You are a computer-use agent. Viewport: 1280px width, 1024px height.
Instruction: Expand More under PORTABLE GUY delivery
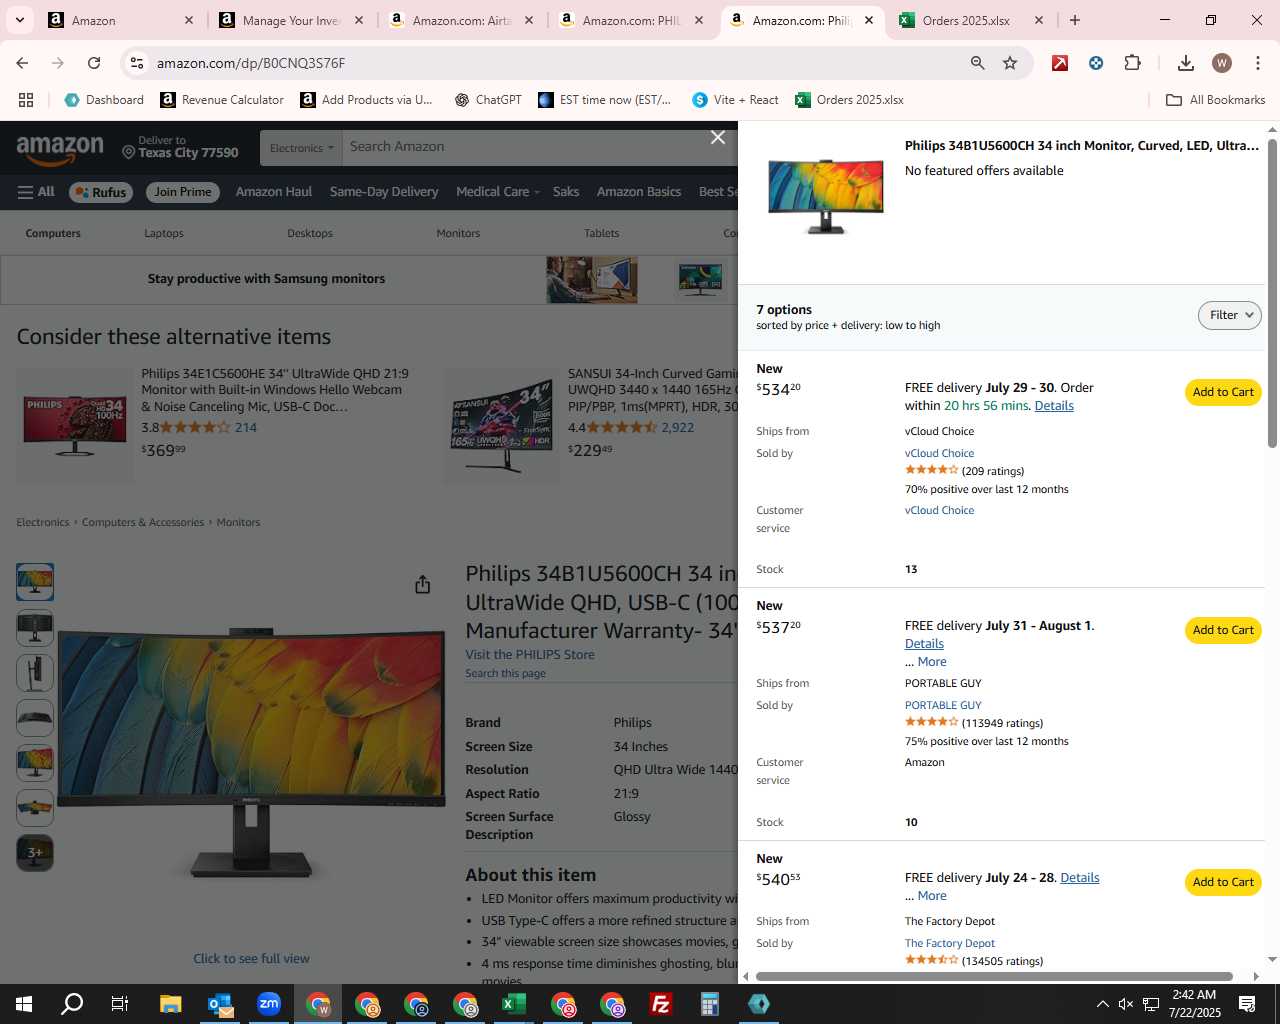932,662
